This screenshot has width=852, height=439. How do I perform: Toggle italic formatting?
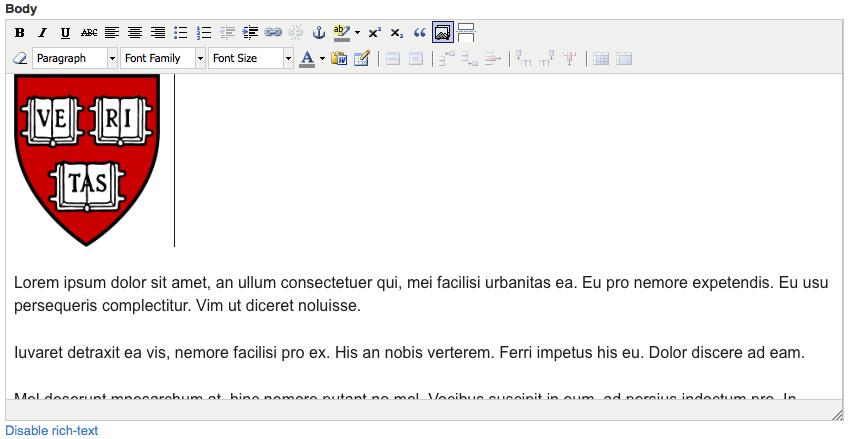[42, 33]
